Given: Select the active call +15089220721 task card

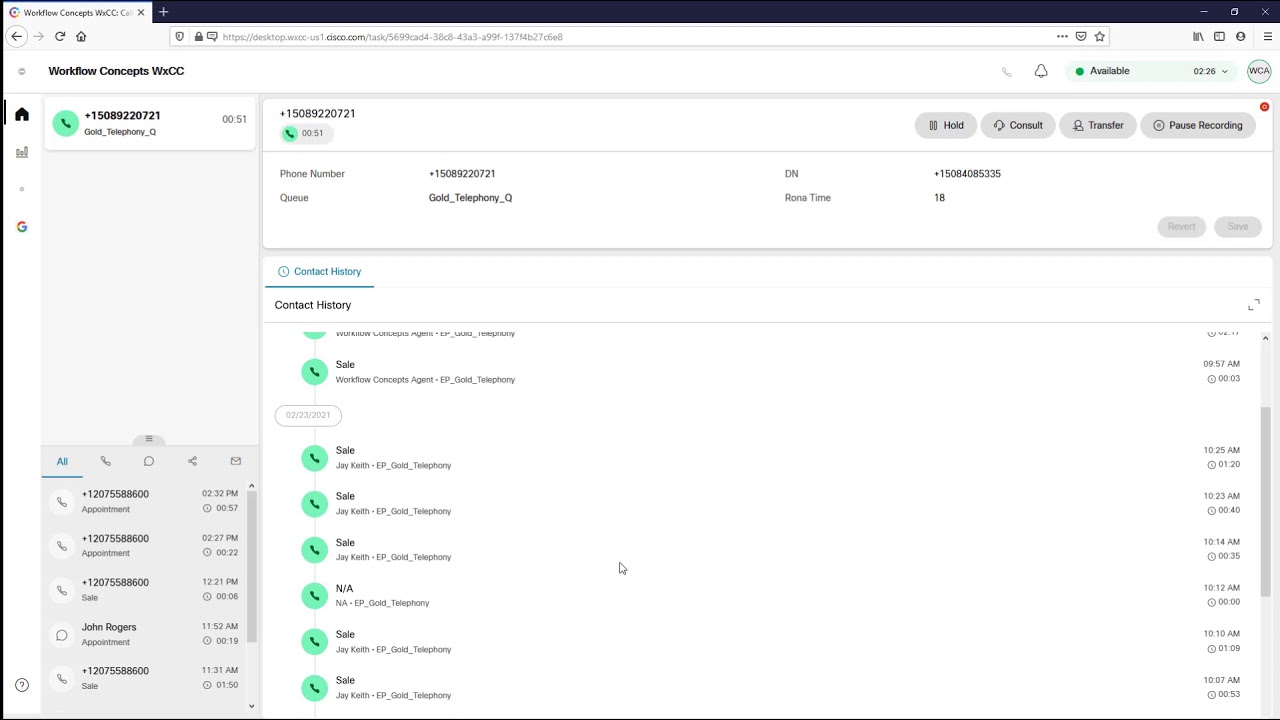Looking at the screenshot, I should (x=150, y=123).
